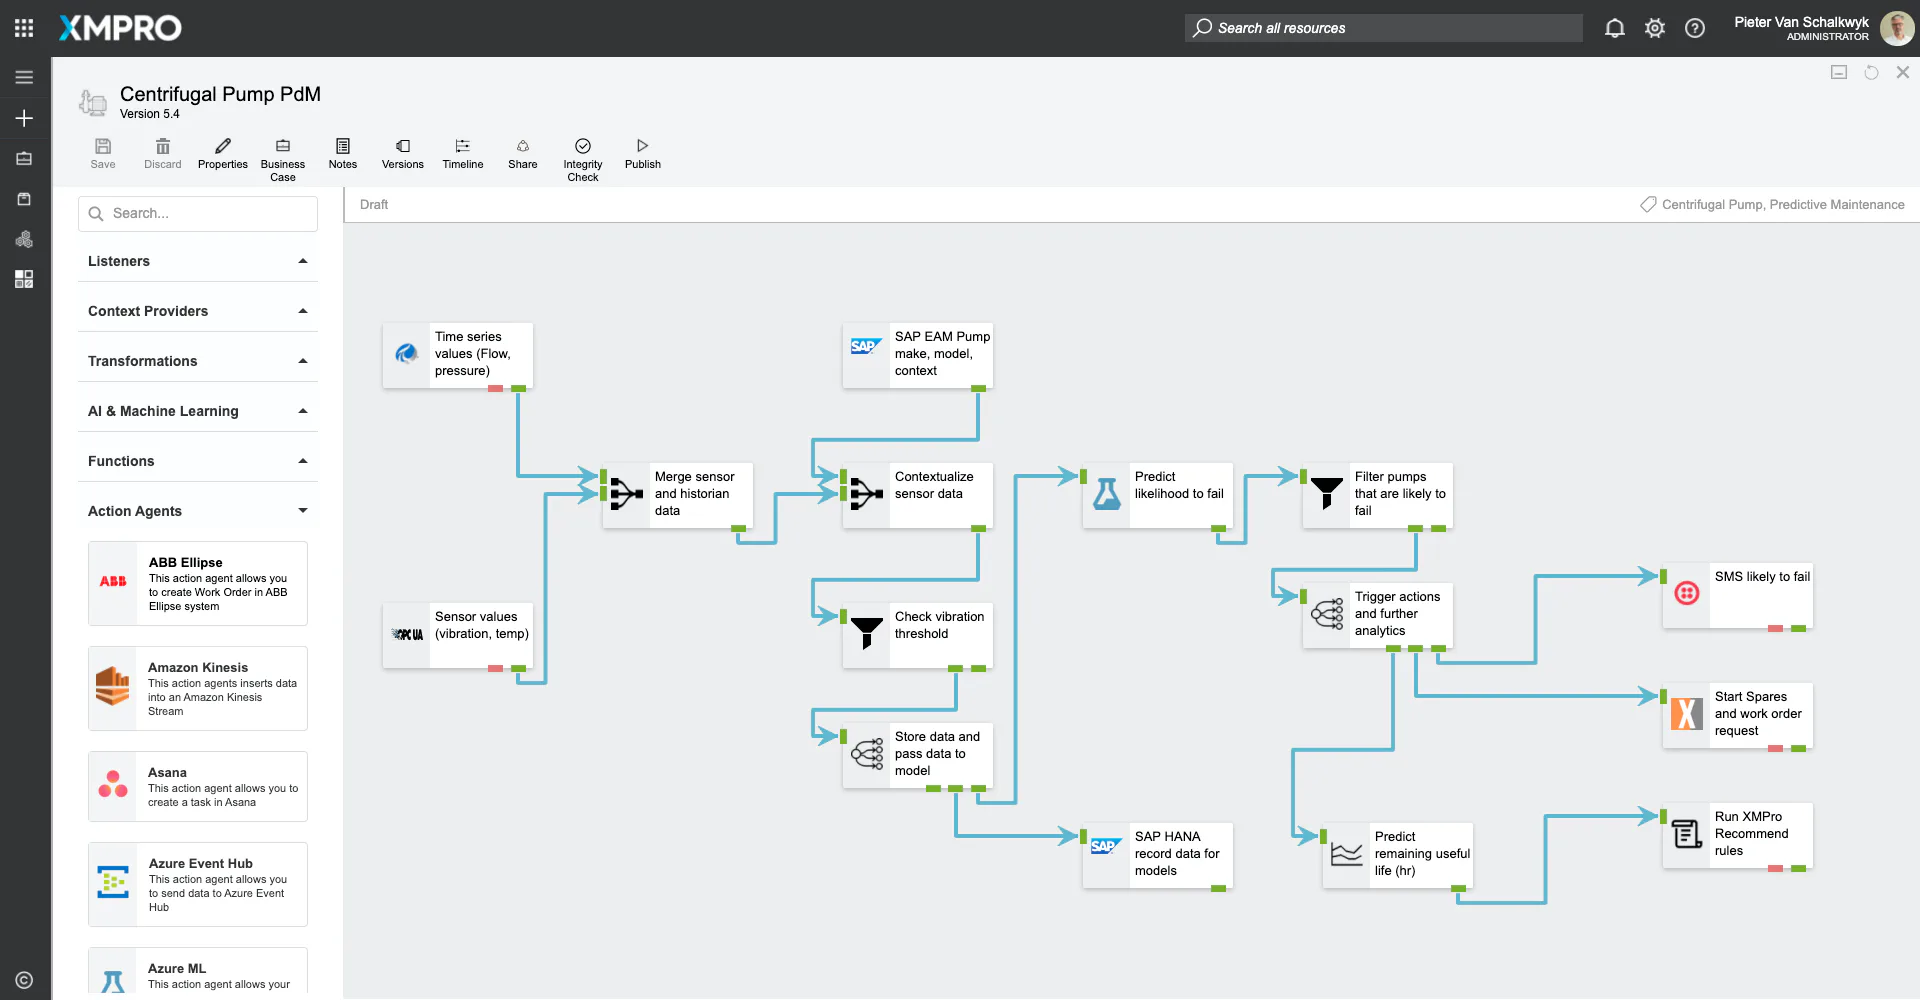Select the Asana action agent
1920x1000 pixels.
coord(198,786)
